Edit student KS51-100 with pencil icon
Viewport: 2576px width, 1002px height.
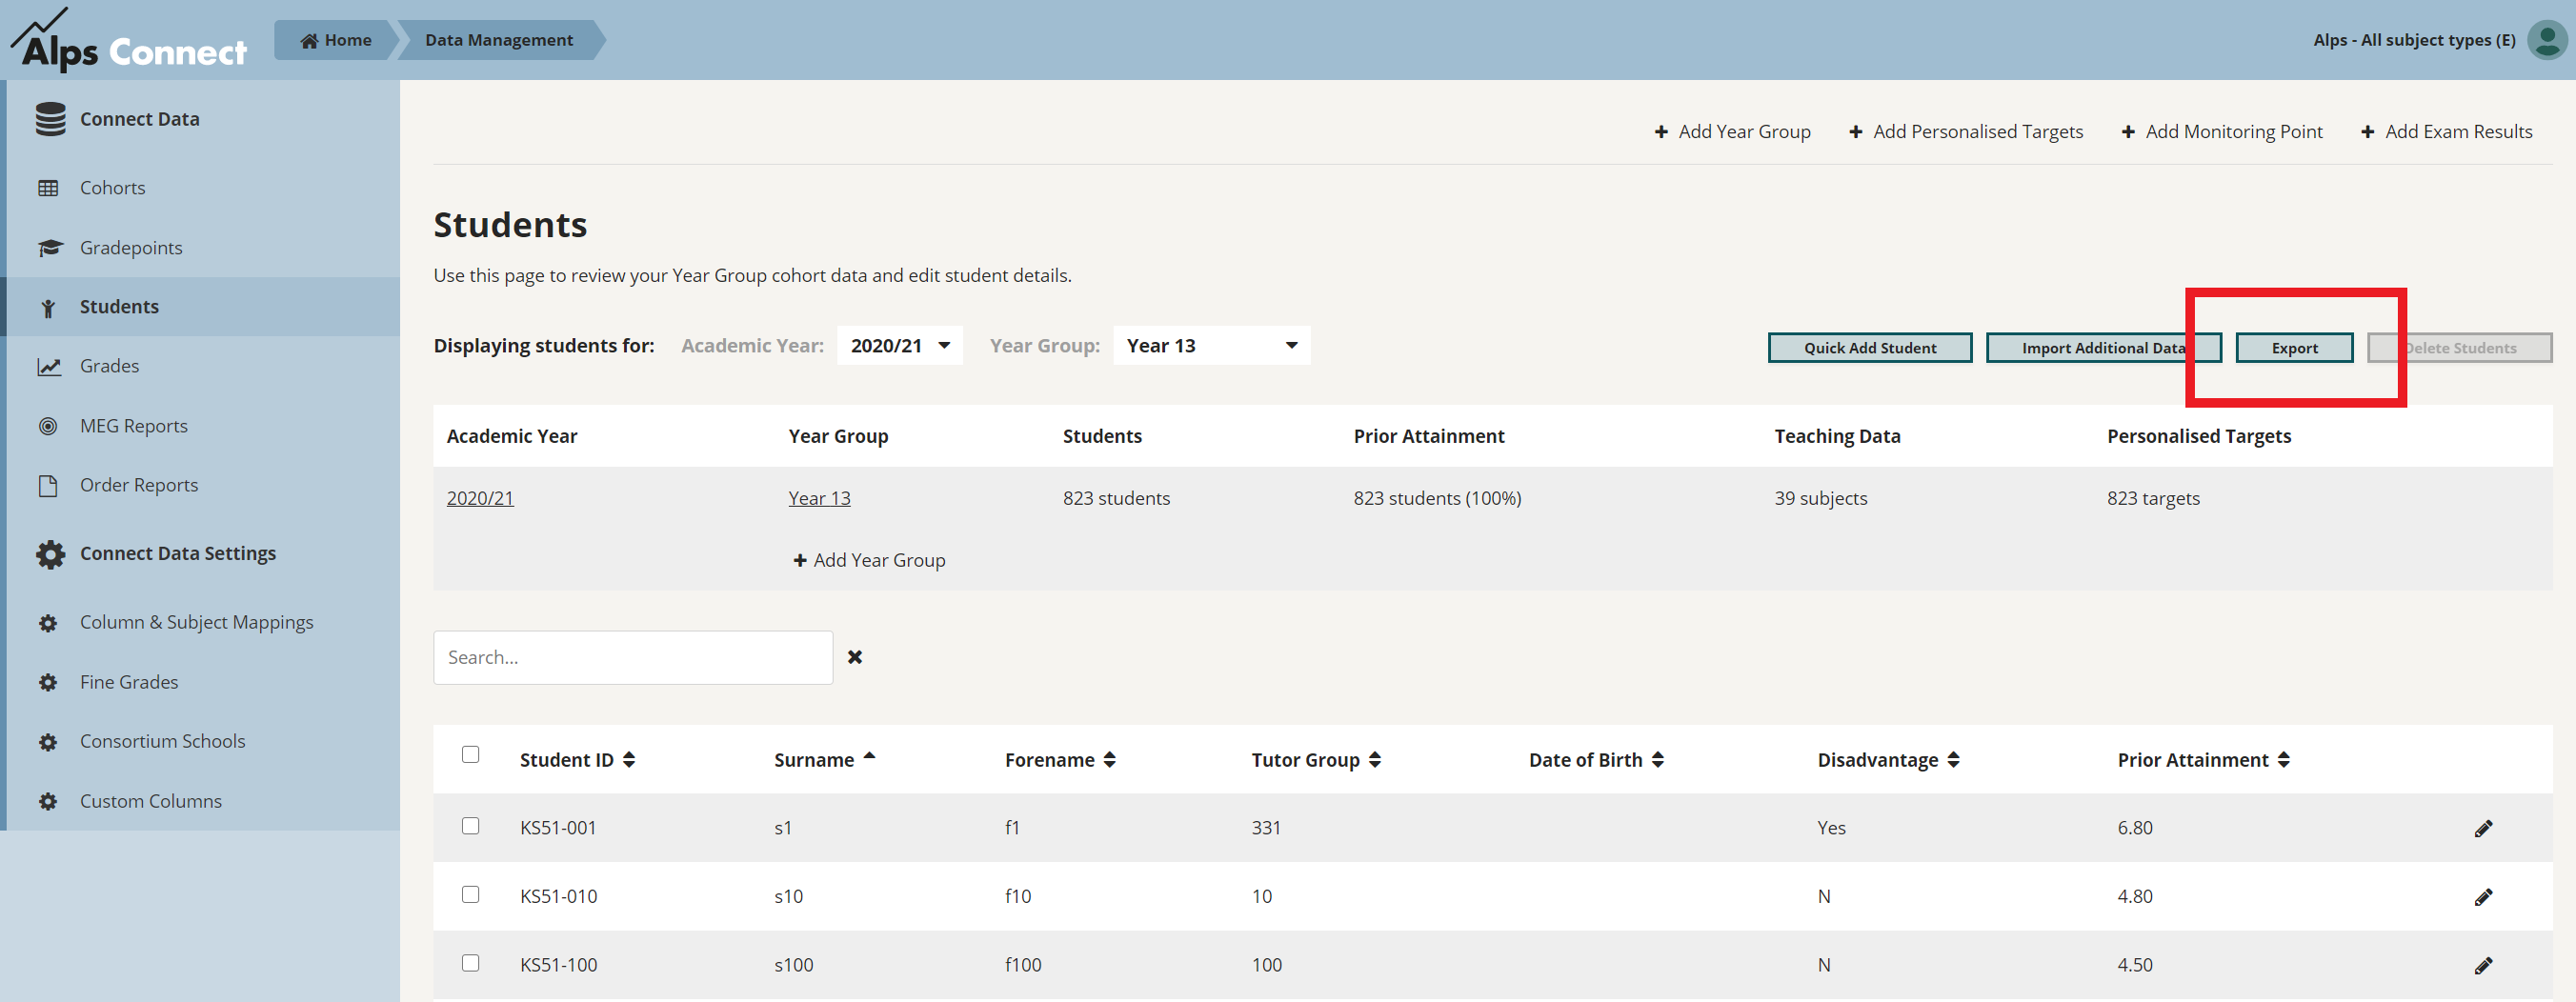pyautogui.click(x=2483, y=965)
